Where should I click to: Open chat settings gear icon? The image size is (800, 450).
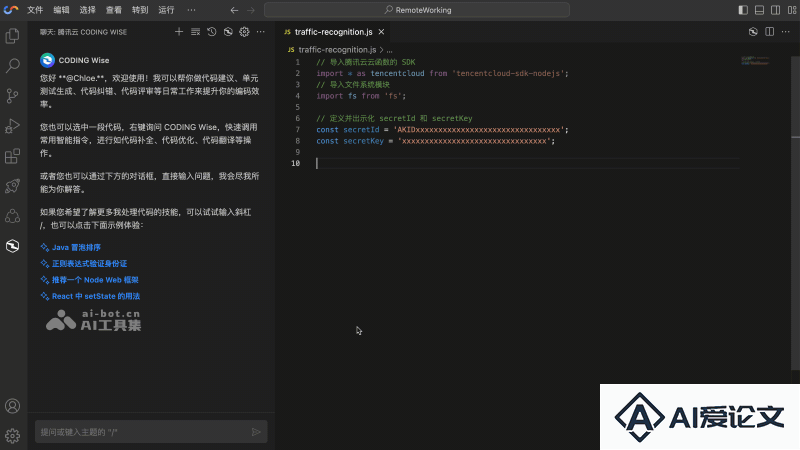point(244,32)
